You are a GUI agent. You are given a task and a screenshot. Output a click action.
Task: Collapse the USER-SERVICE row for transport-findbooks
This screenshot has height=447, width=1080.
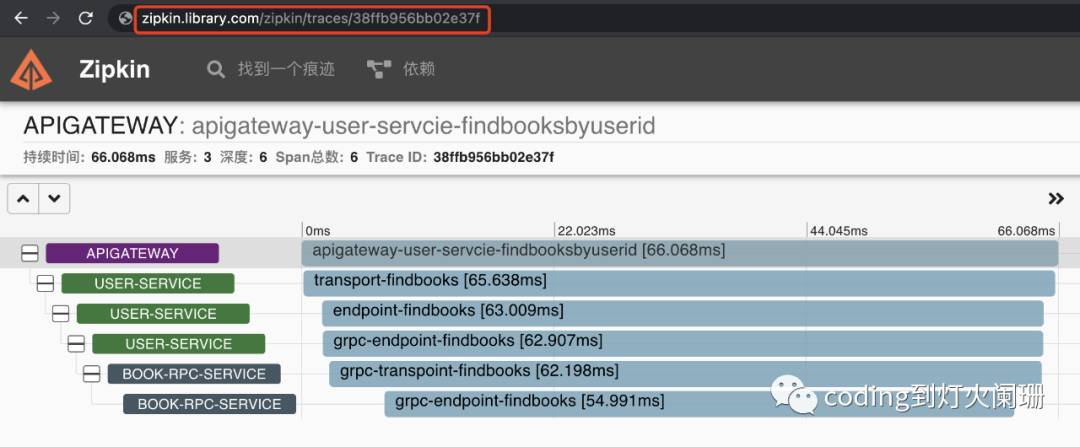(x=45, y=284)
